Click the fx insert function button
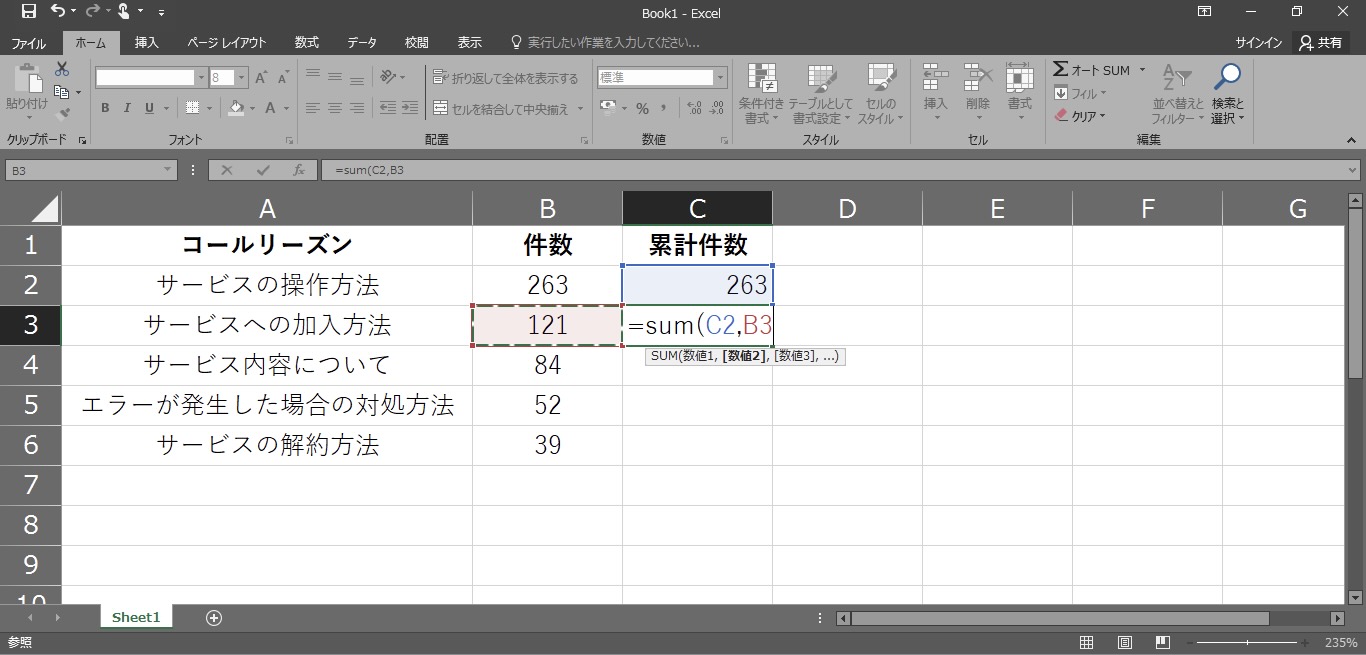The image size is (1366, 655). coord(298,171)
